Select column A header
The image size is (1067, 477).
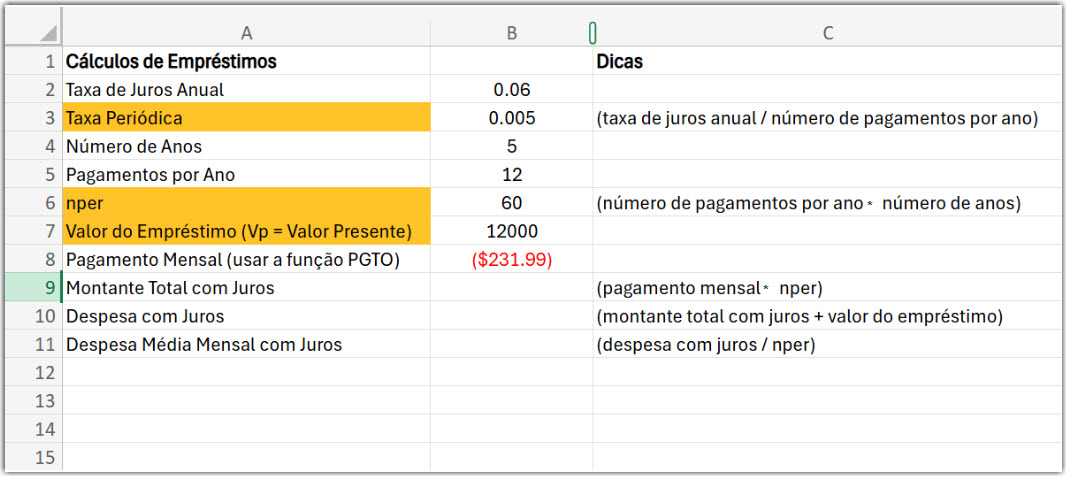[x=246, y=33]
